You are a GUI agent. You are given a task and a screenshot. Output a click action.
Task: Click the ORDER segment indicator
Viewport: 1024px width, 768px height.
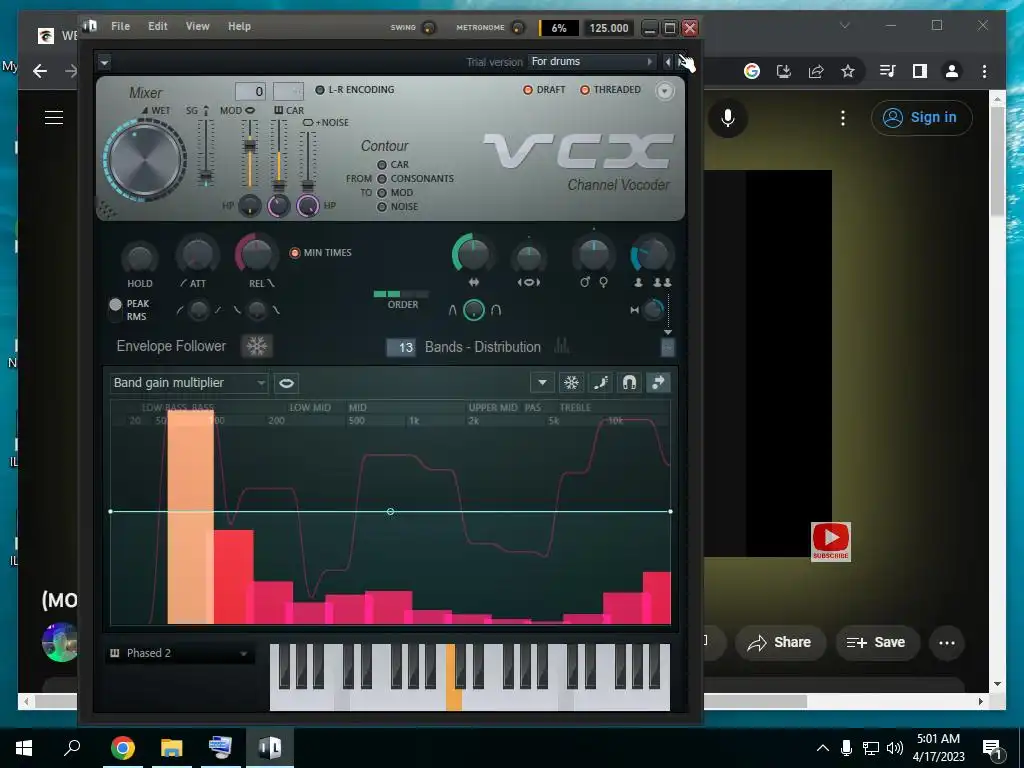[x=401, y=295]
